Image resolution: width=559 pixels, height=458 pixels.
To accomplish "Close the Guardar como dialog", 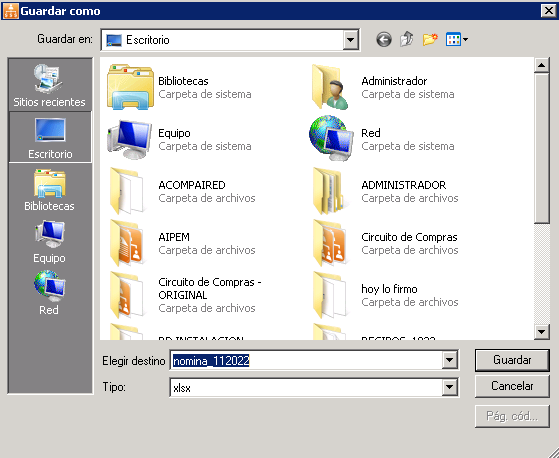I will [x=549, y=11].
